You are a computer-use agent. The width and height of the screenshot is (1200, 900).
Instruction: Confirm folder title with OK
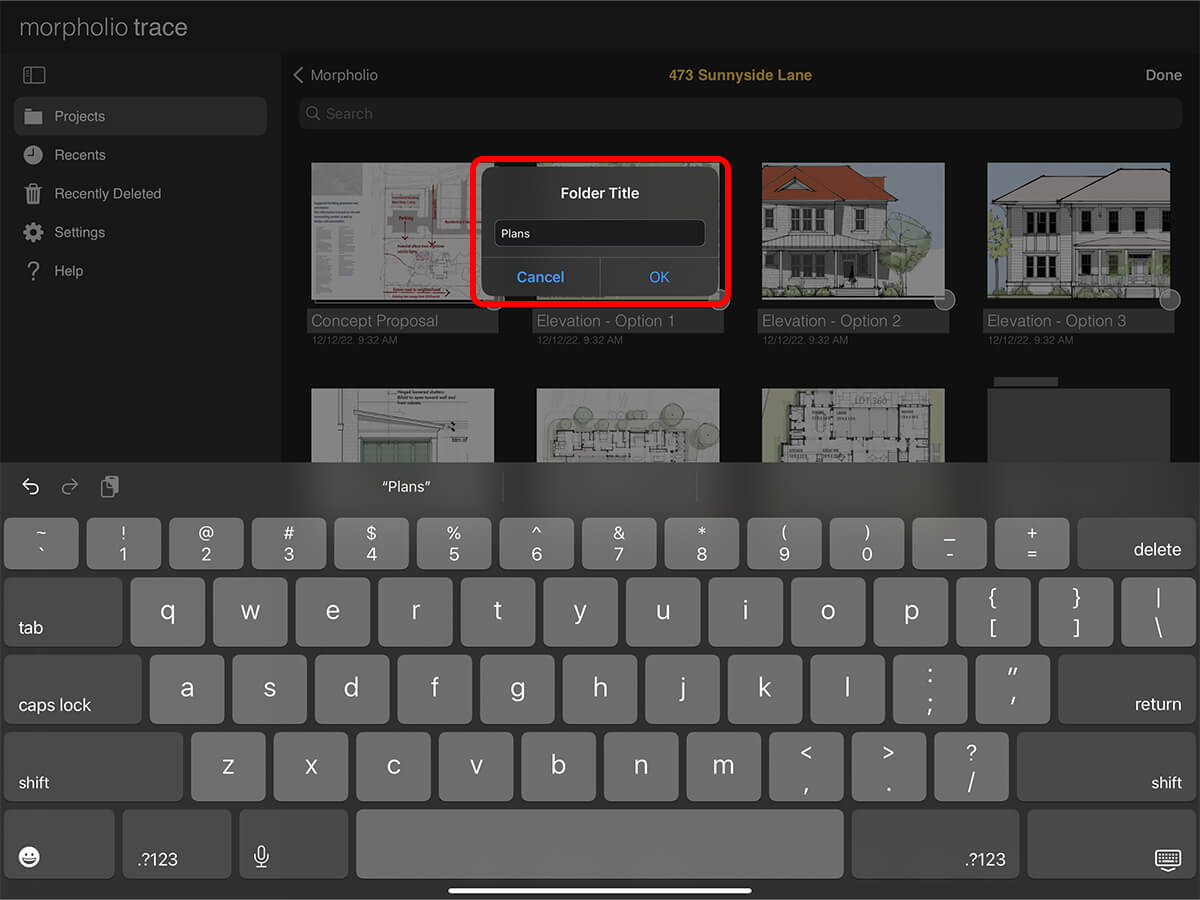(x=659, y=277)
